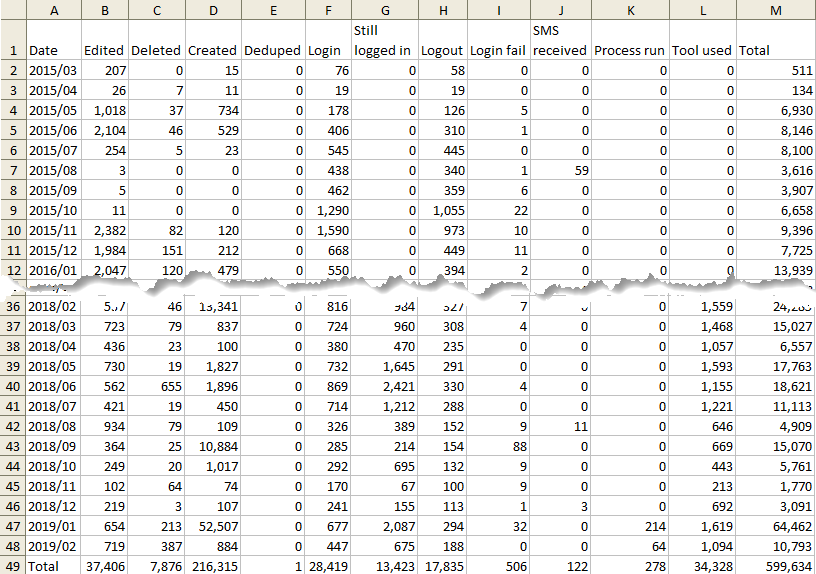Select column M header

(775, 9)
